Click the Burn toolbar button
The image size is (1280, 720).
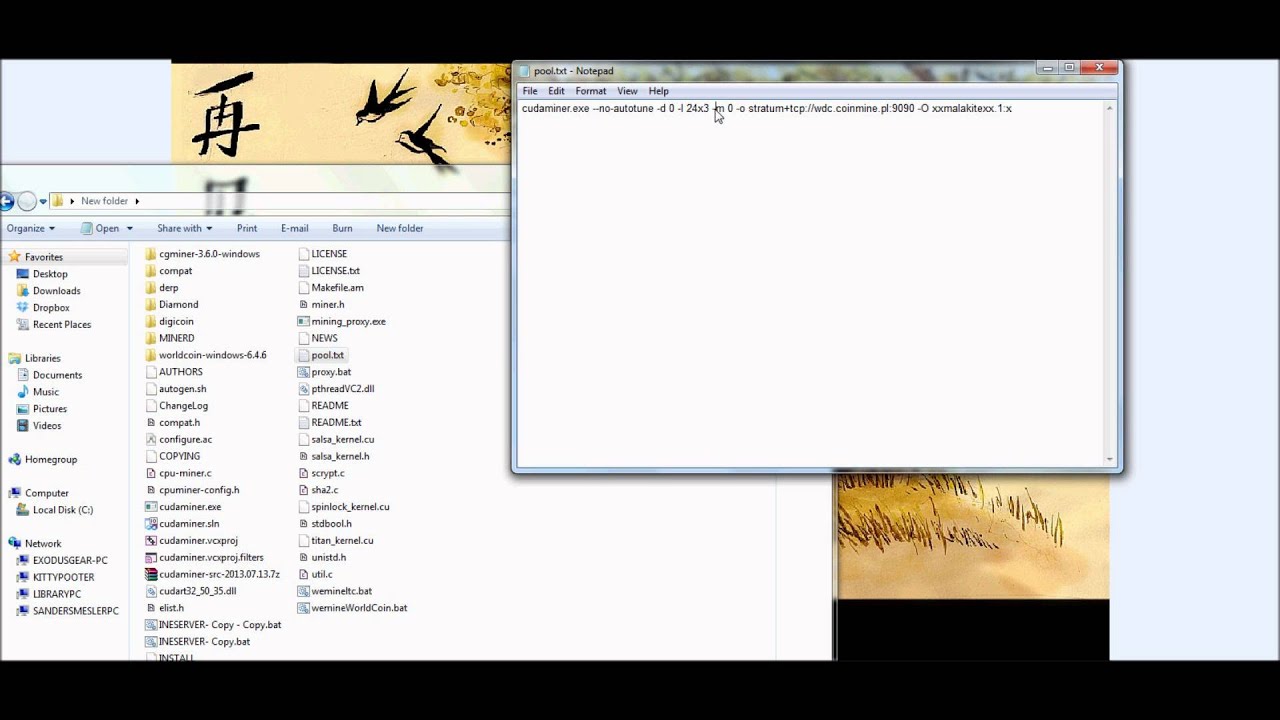[x=342, y=228]
